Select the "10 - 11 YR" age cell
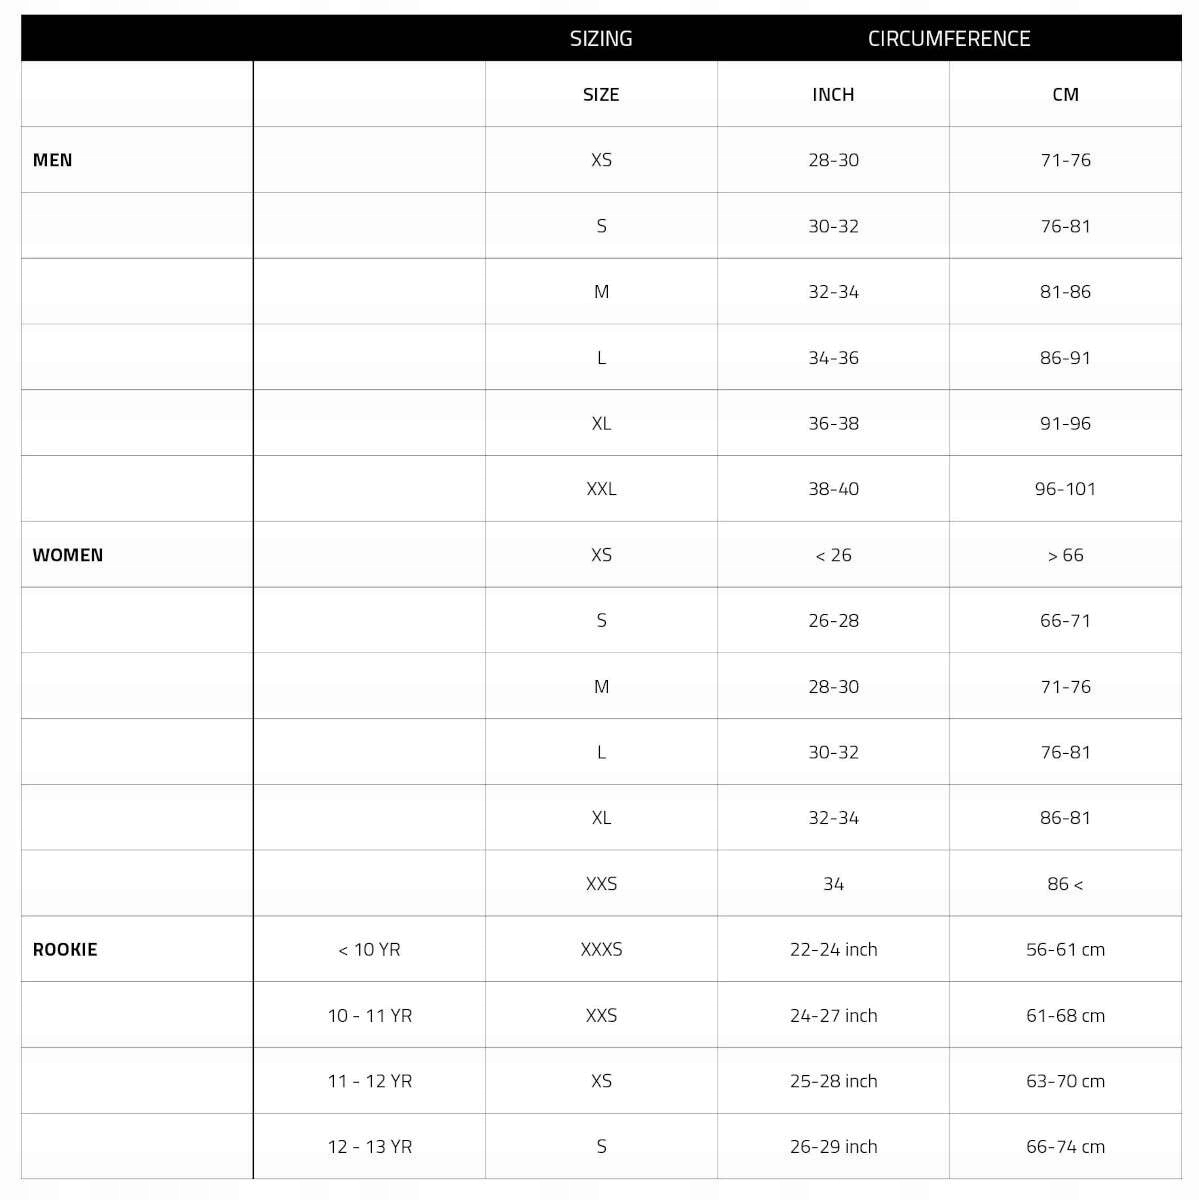This screenshot has width=1200, height=1200. pos(369,1016)
